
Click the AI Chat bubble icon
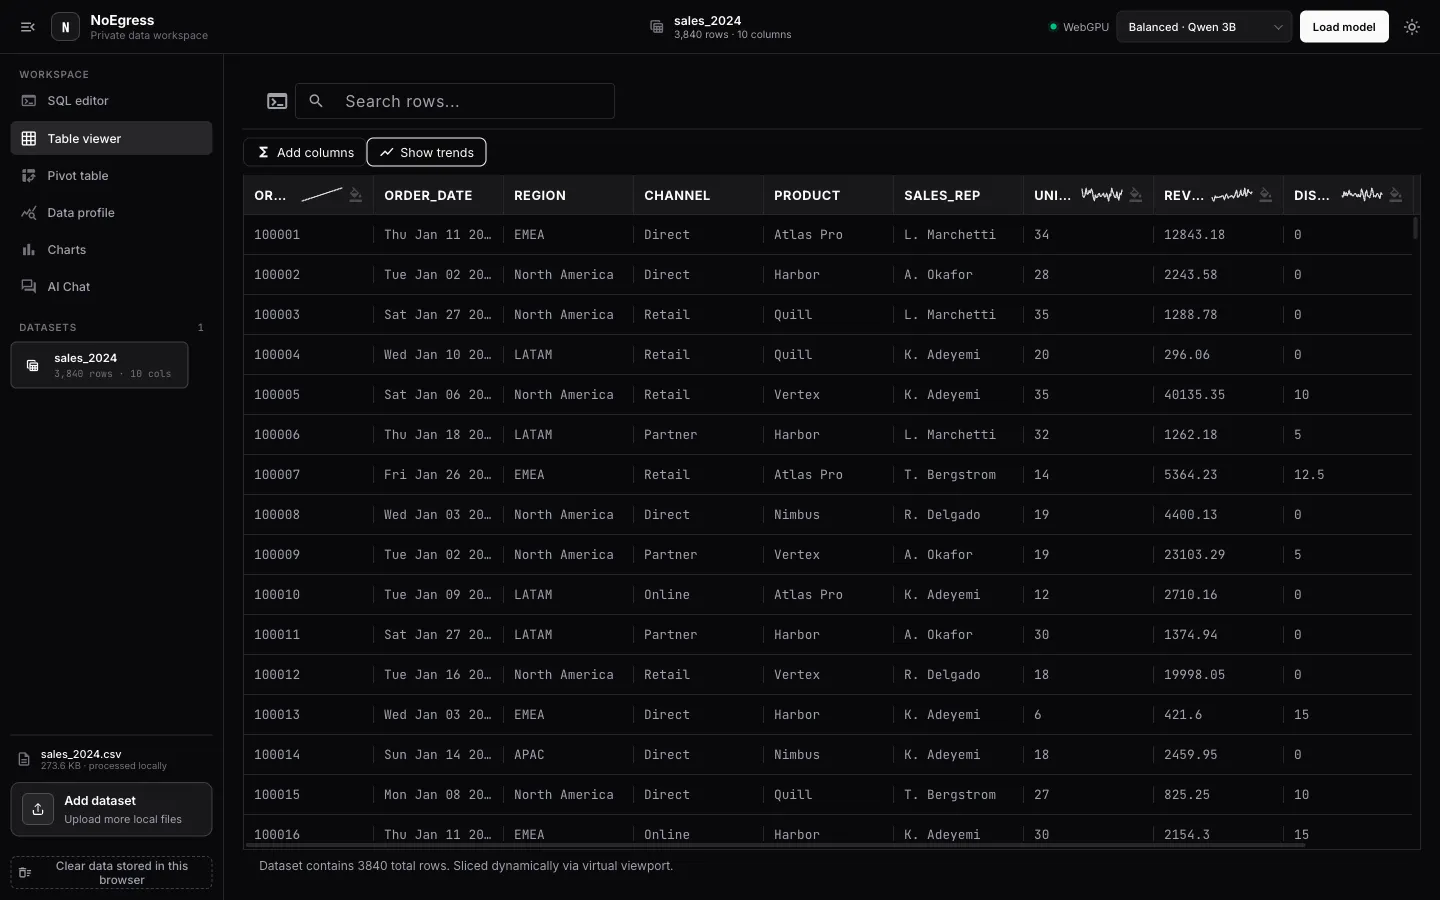click(29, 287)
